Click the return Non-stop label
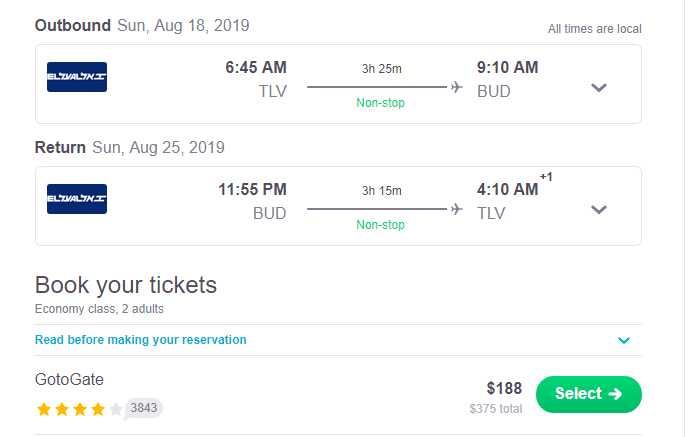Viewport: 688px width, 437px height. click(x=380, y=225)
